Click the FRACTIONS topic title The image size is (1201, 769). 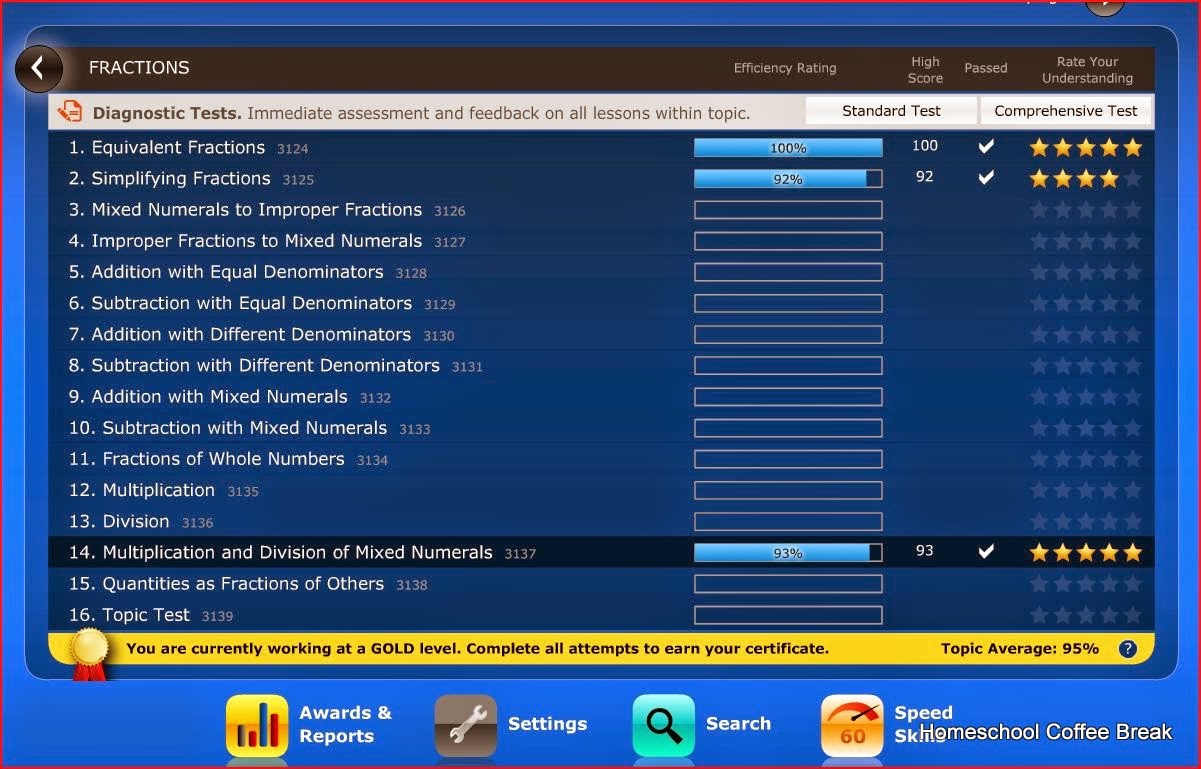pyautogui.click(x=139, y=68)
